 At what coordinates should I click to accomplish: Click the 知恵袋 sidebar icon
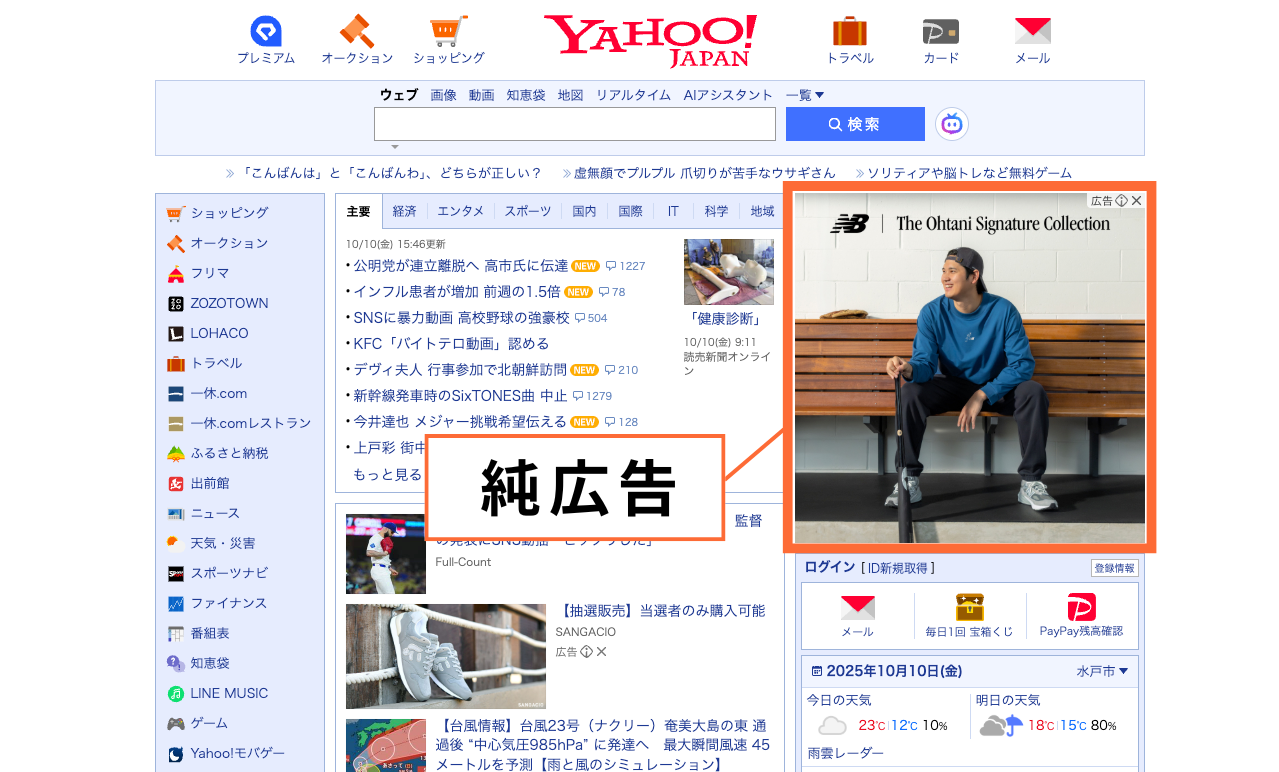point(176,663)
